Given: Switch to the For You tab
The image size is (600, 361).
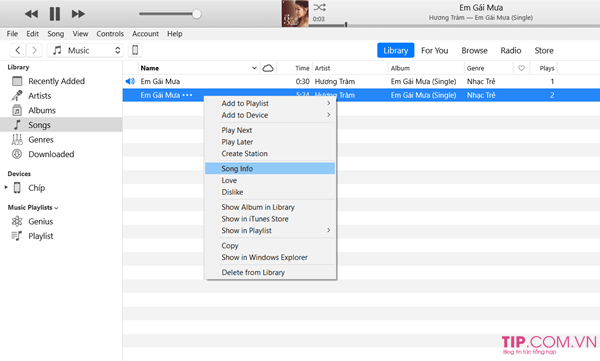Looking at the screenshot, I should [x=435, y=50].
